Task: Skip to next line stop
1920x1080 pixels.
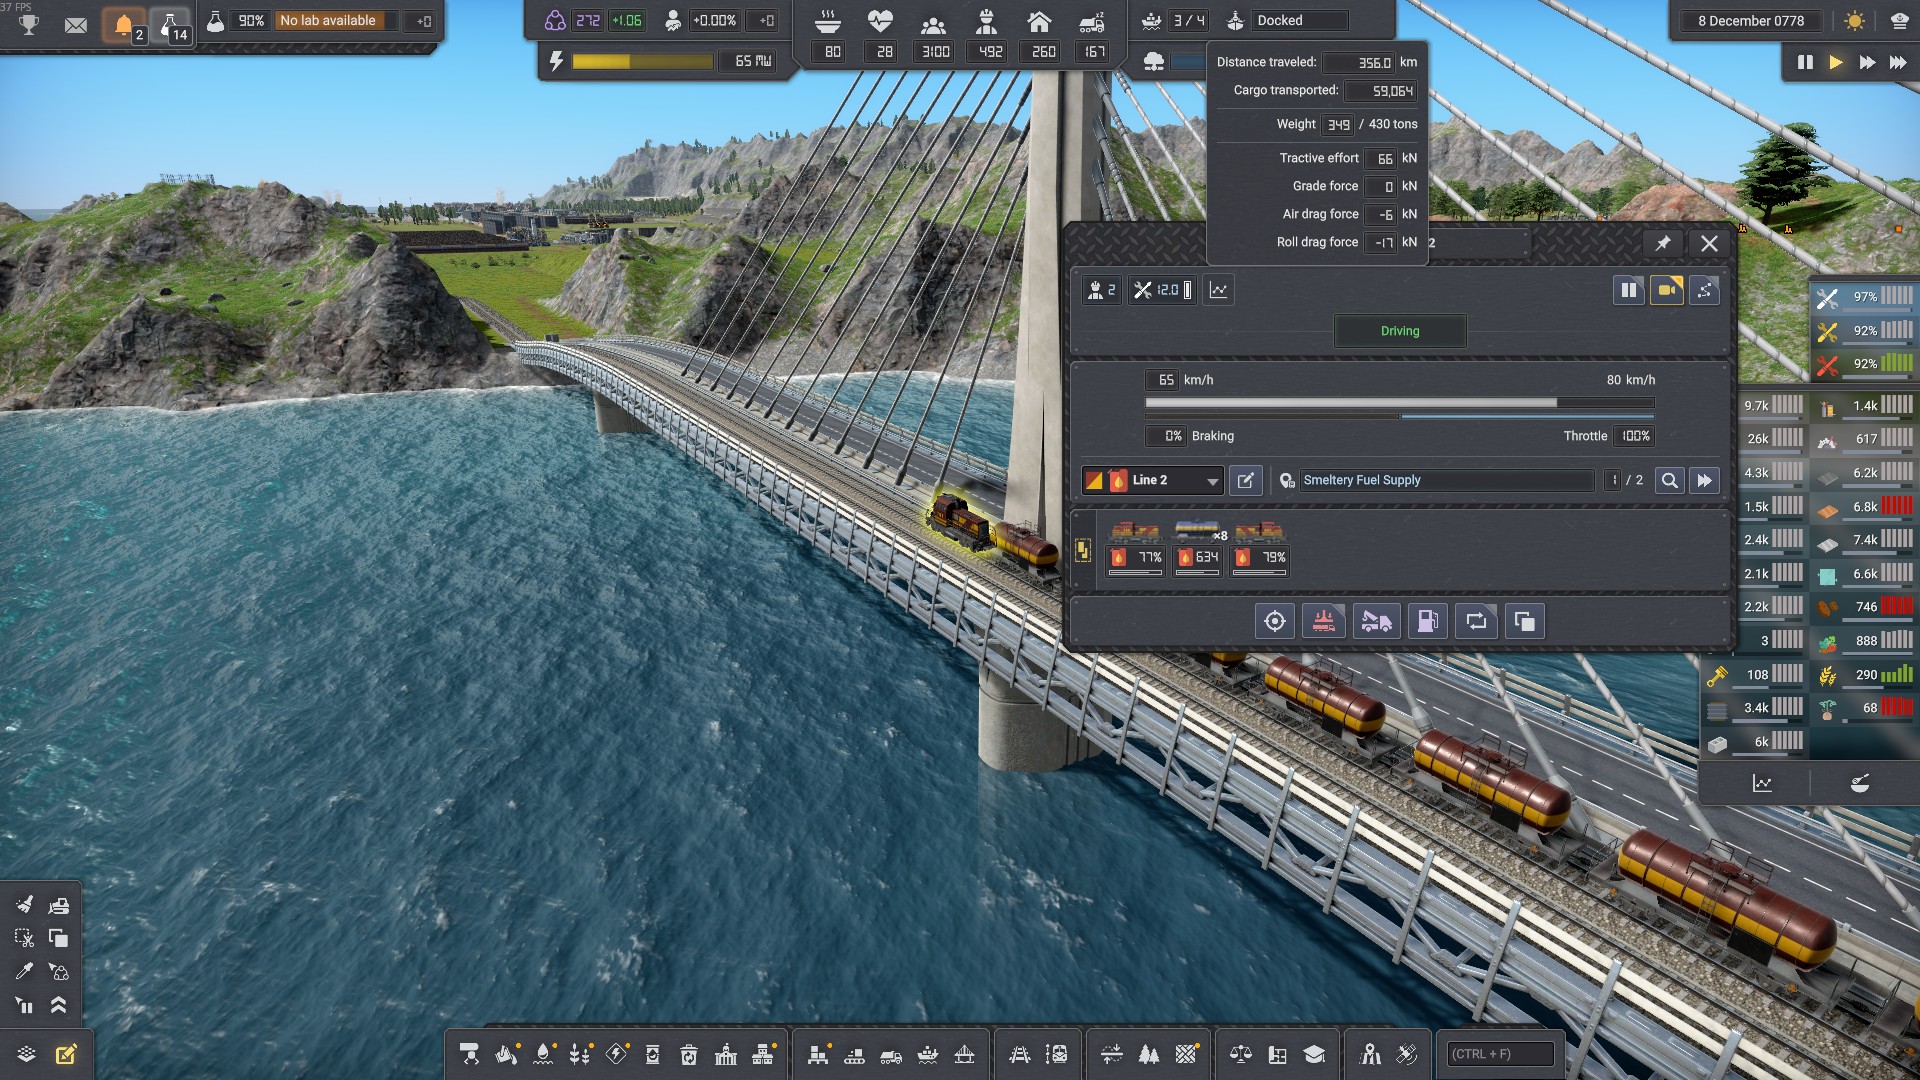Action: 1704,481
